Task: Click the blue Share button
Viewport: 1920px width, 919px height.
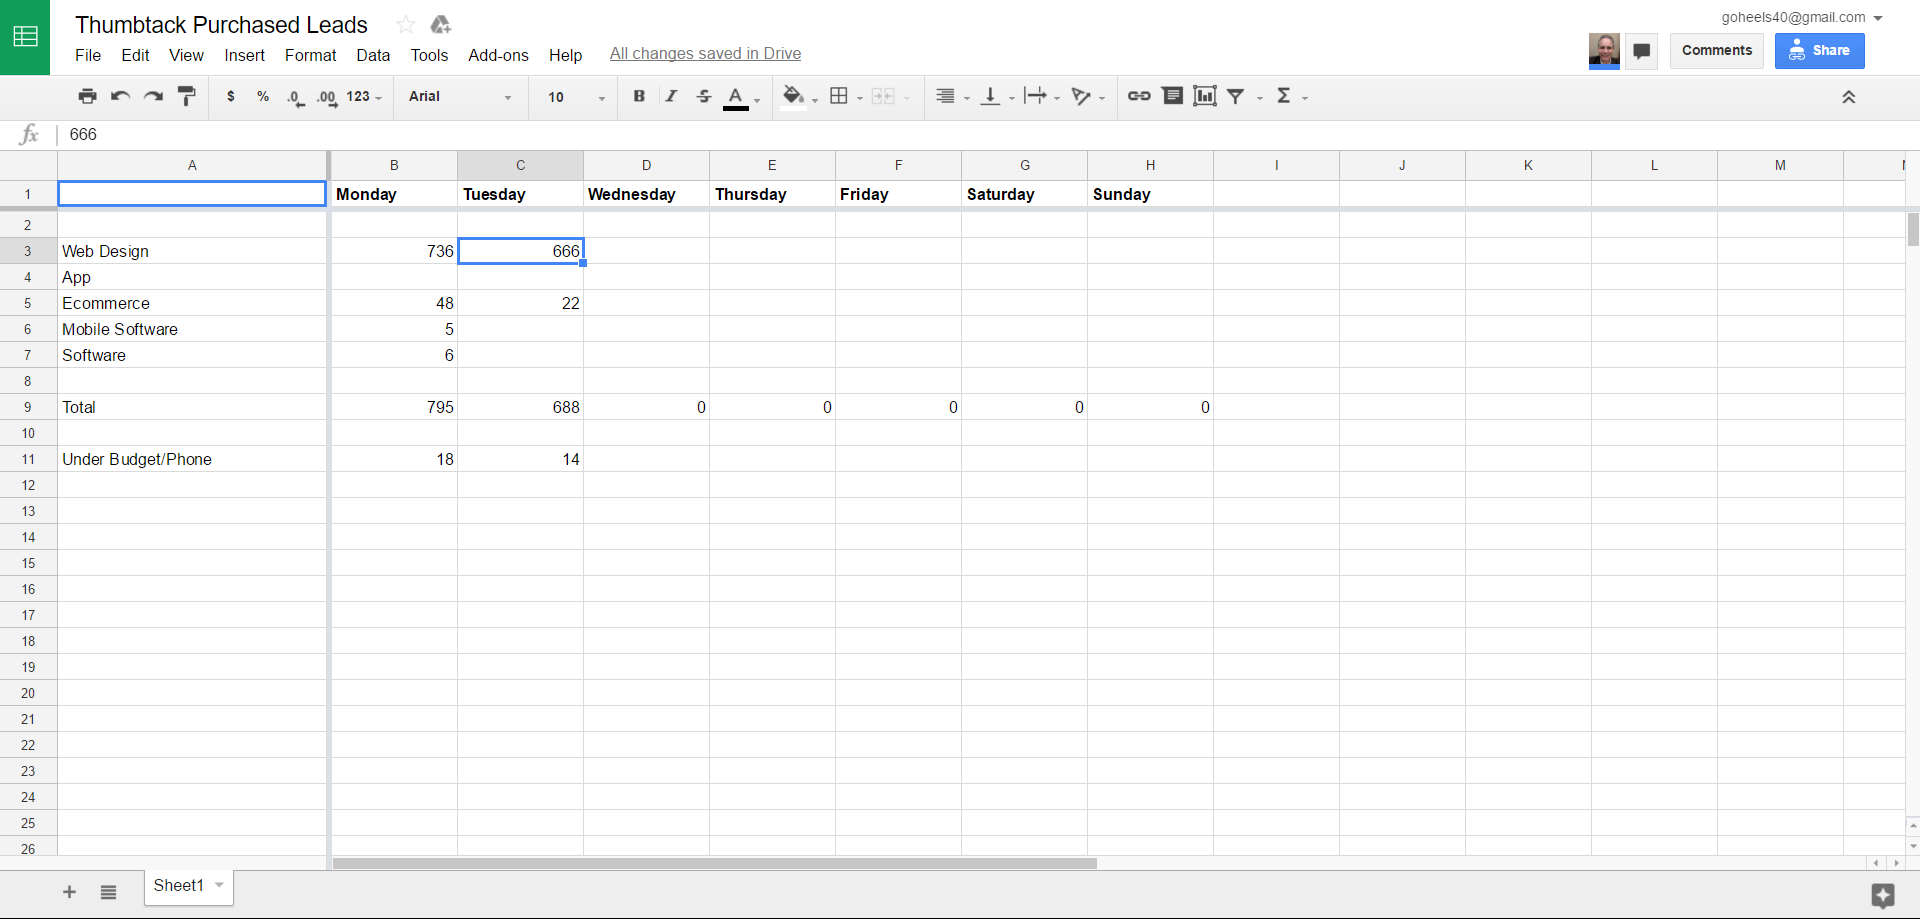Action: 1819,51
